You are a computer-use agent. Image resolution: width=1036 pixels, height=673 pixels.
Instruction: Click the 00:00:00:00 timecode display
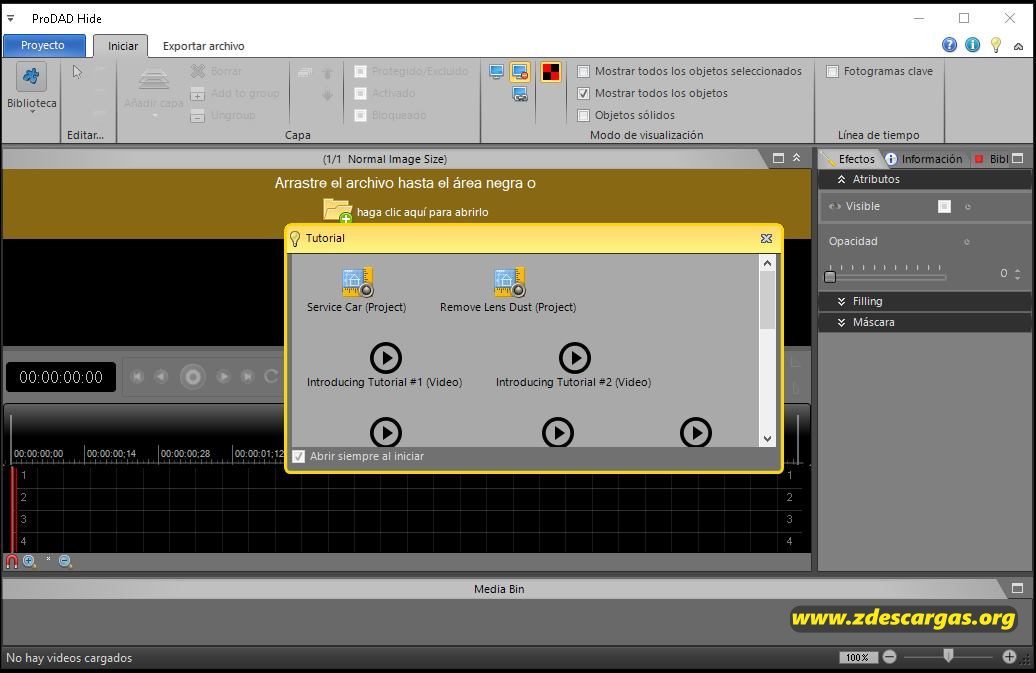click(x=61, y=377)
